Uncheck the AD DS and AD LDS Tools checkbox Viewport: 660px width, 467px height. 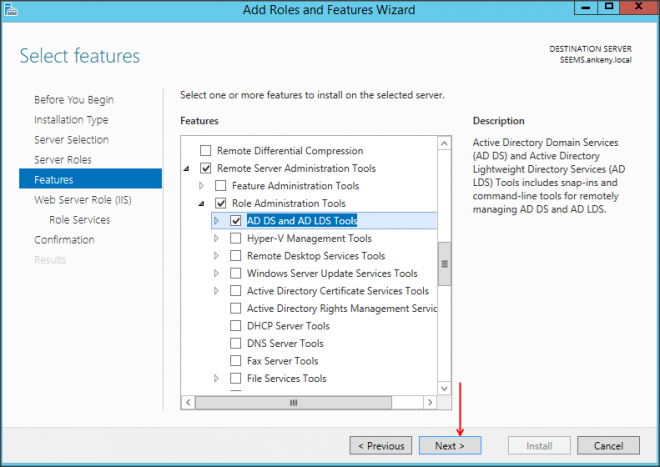(x=236, y=221)
